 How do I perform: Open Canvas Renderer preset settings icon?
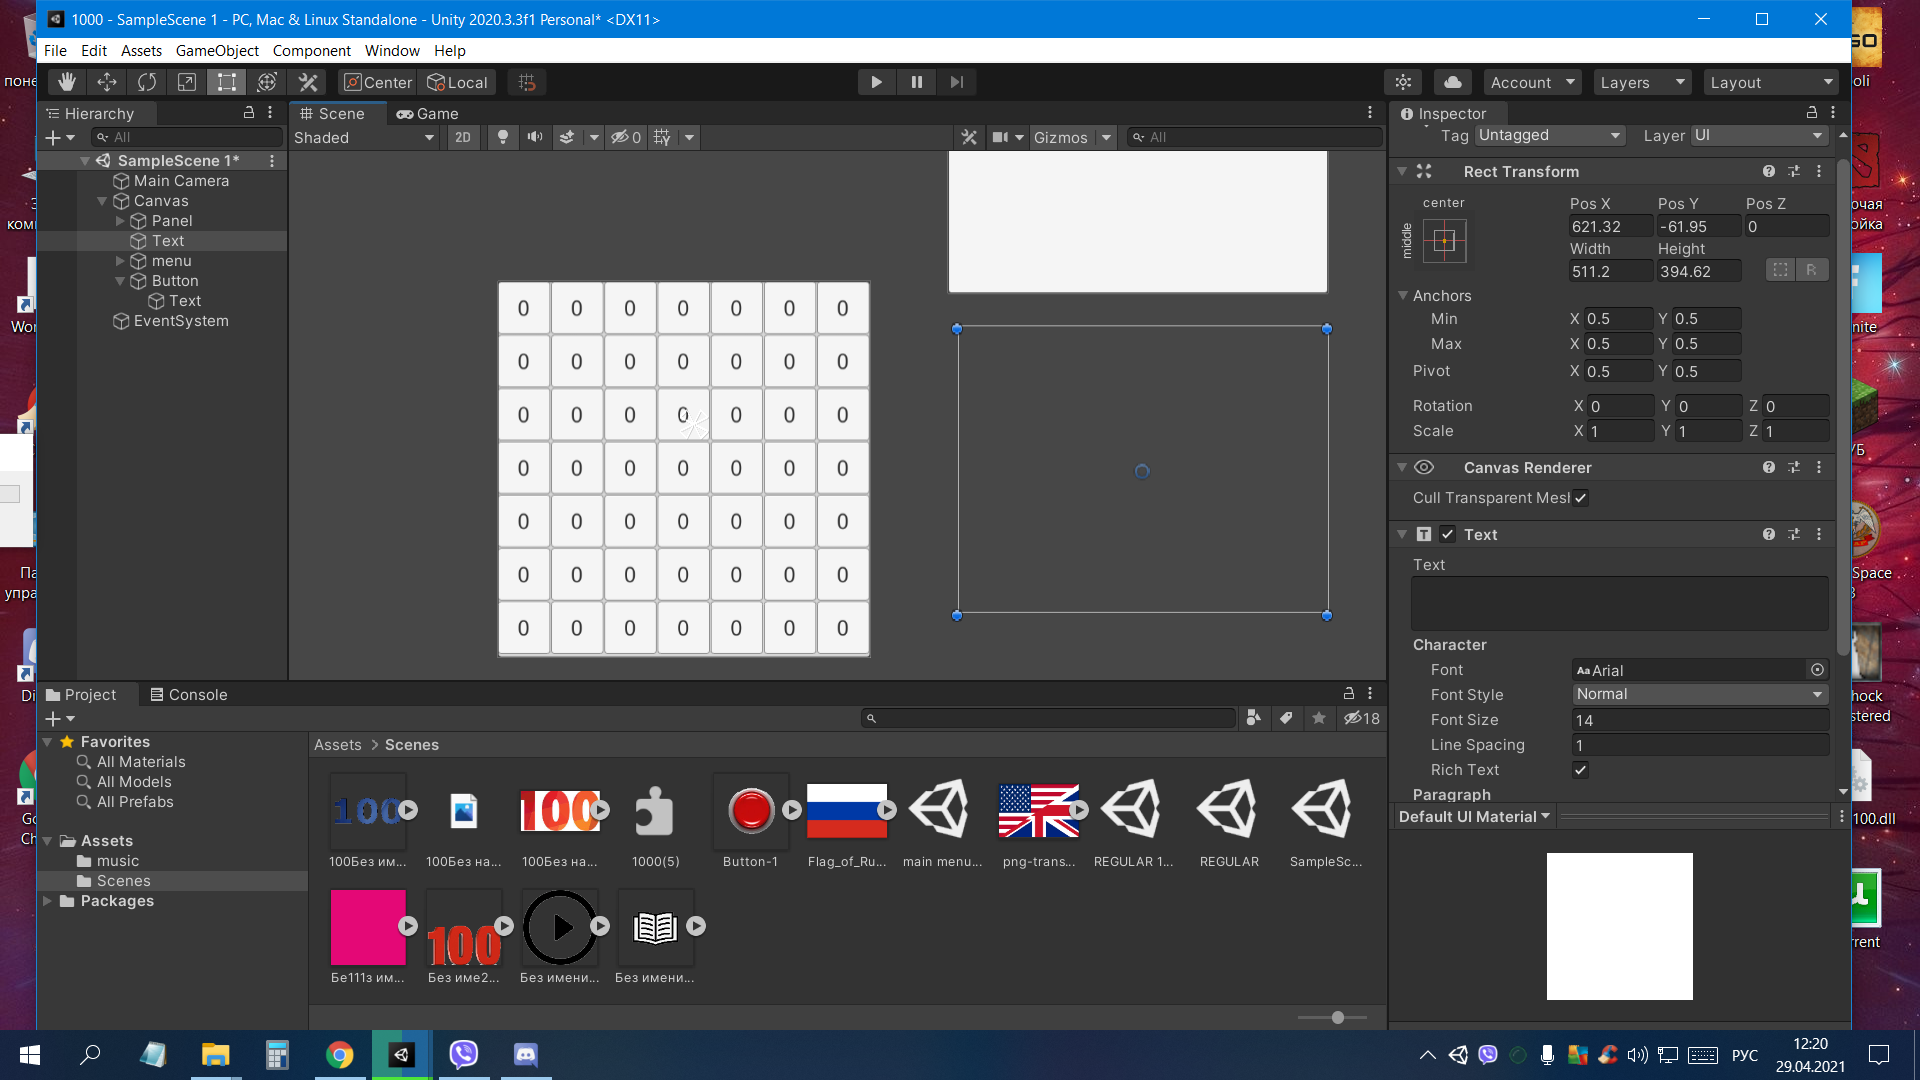click(x=1794, y=467)
